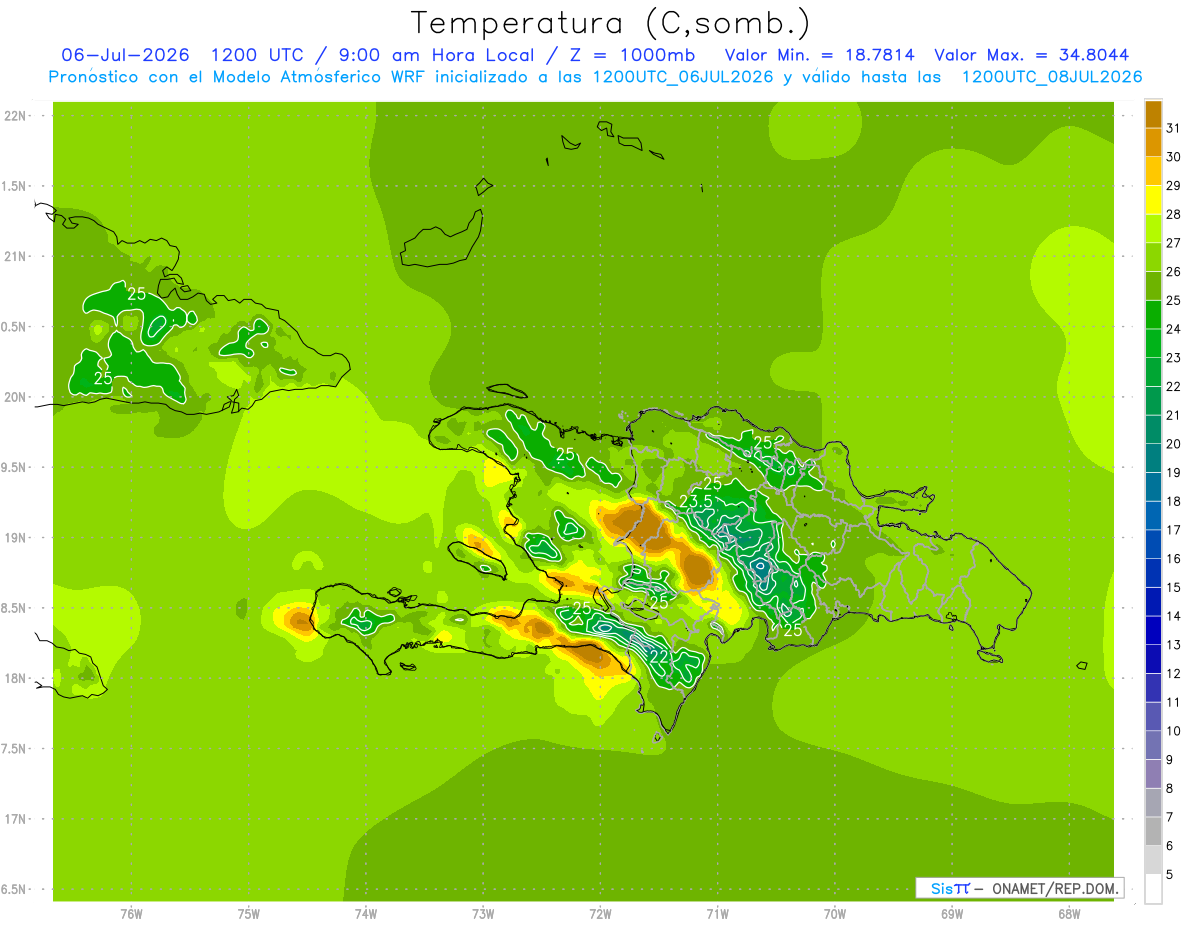This screenshot has height=927, width=1200.
Task: Click the "20N" latitude axis label
Action: click(x=16, y=397)
